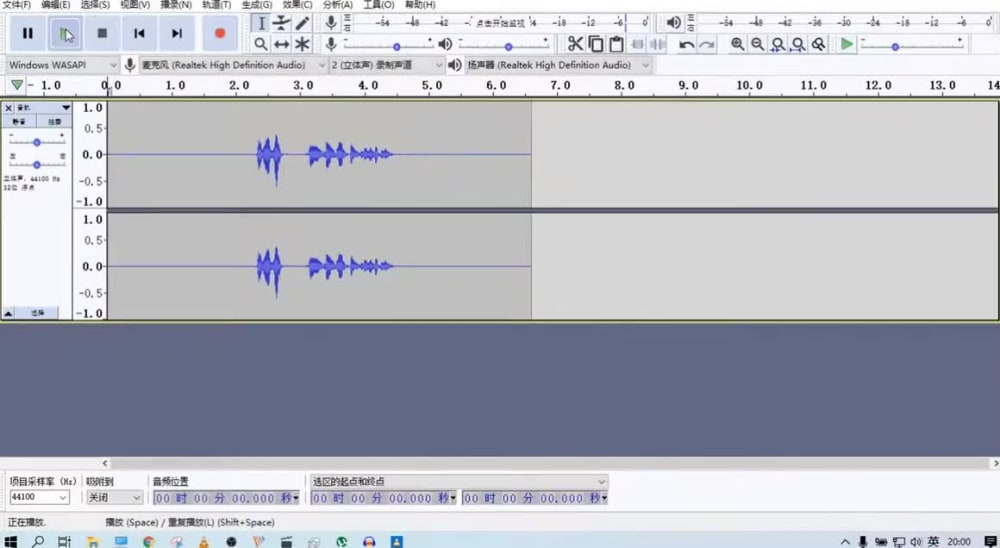Close the track with its X button

point(8,108)
